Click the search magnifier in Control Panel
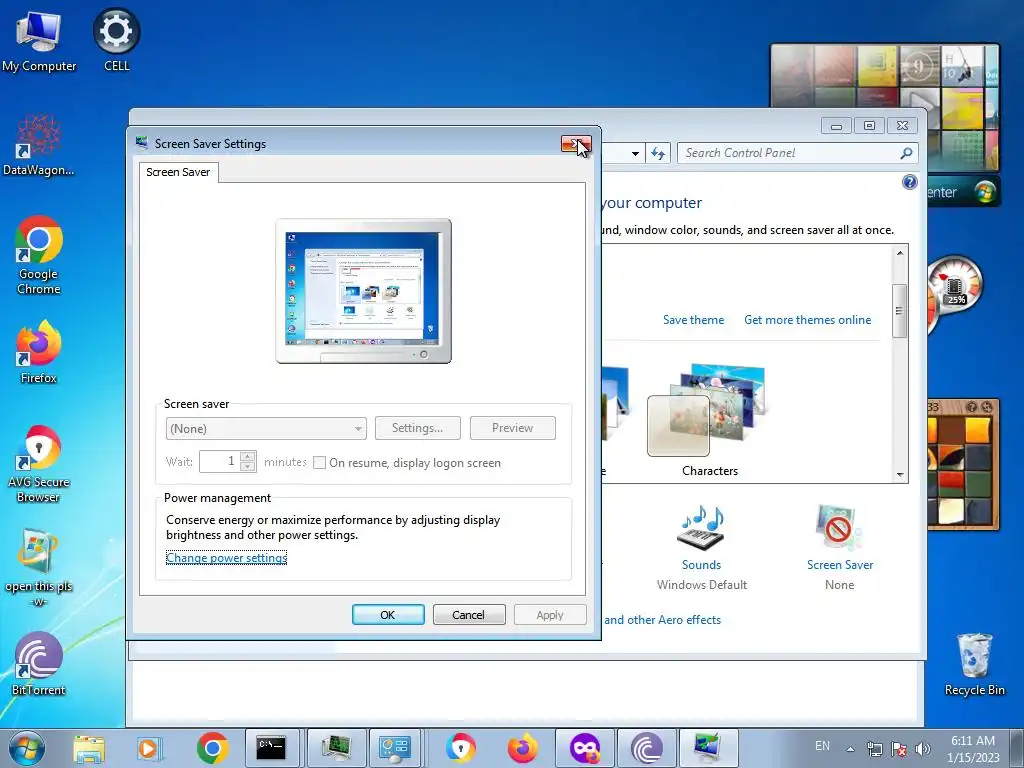The width and height of the screenshot is (1024, 768). click(x=906, y=153)
